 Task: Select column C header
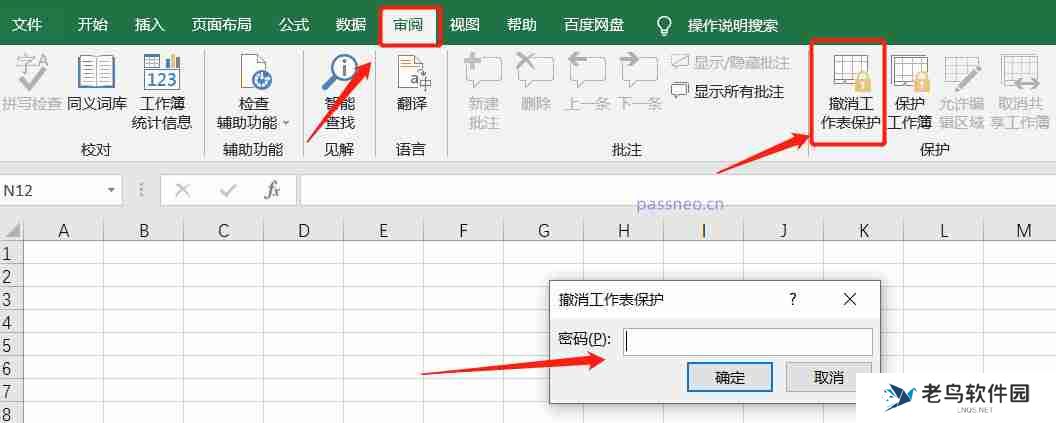[x=224, y=232]
